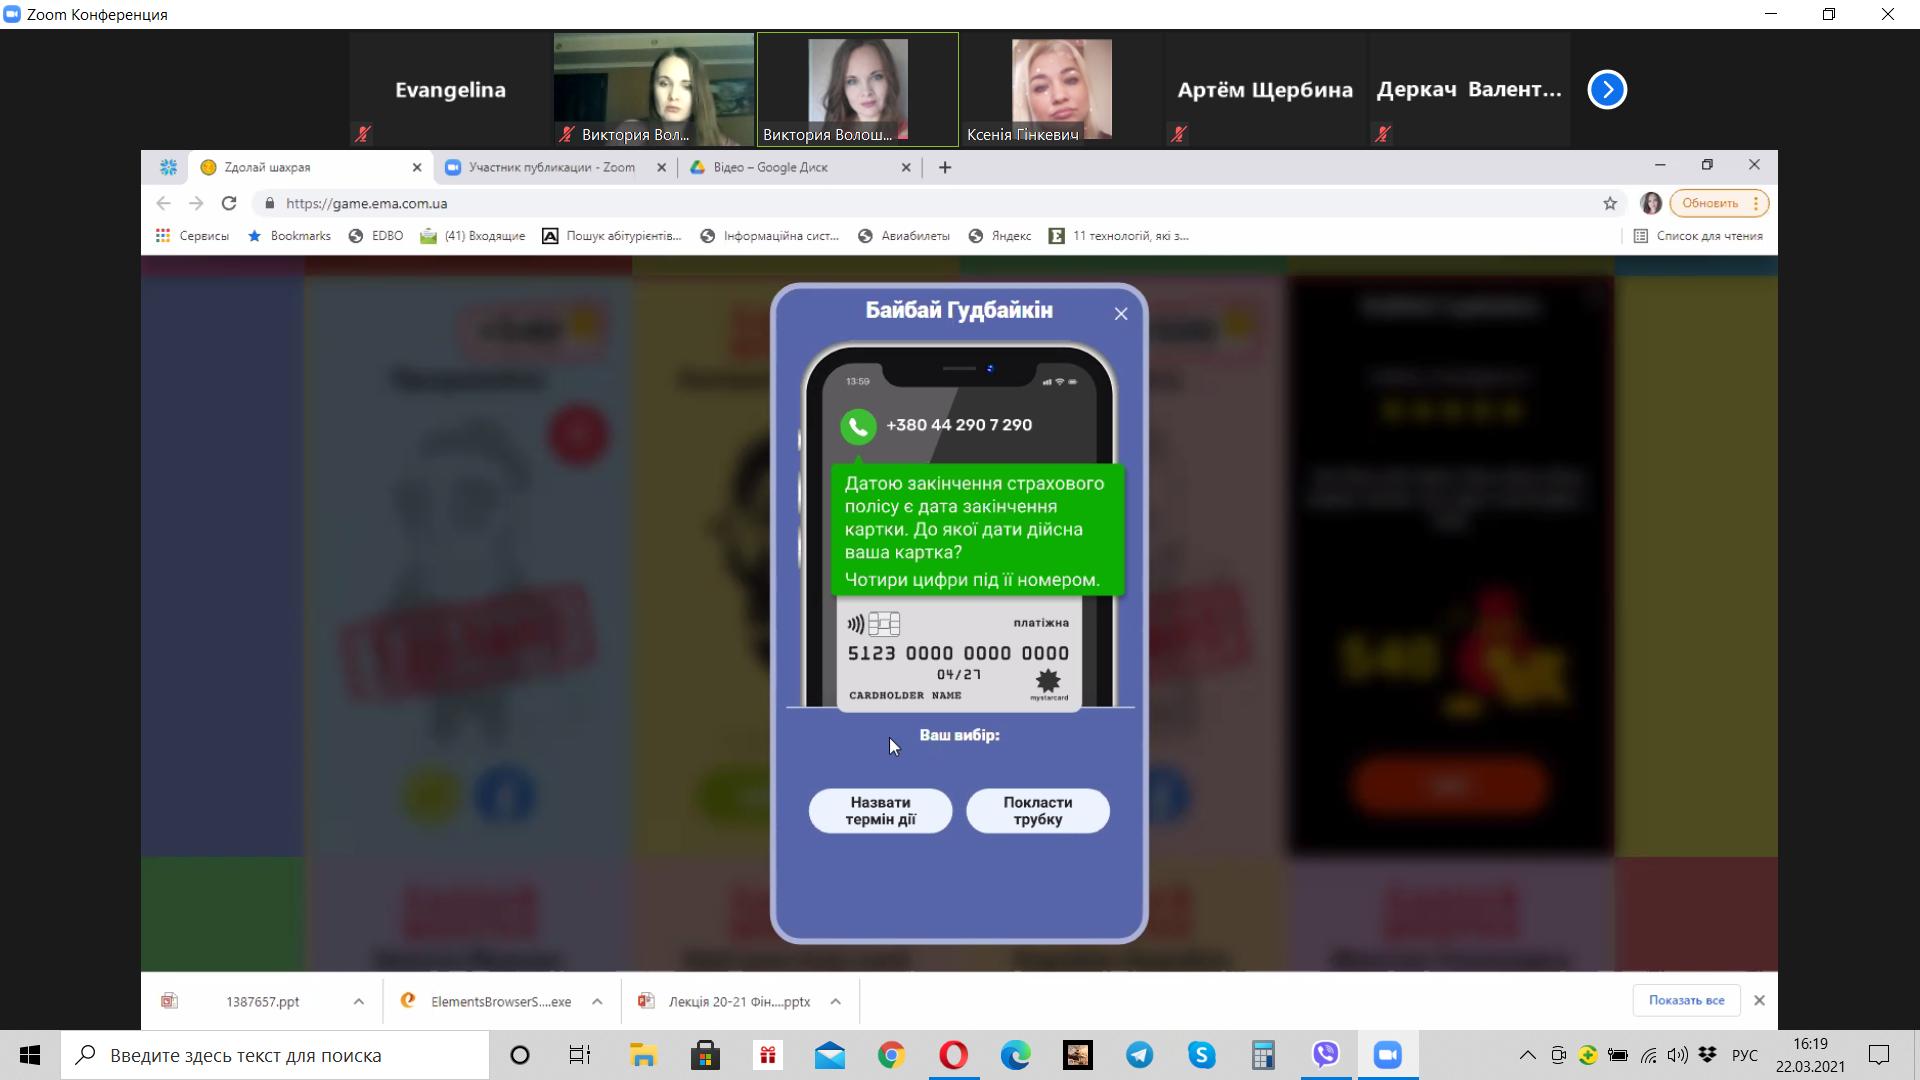Switch to Участник публикации Zoom tab
The width and height of the screenshot is (1920, 1080).
click(551, 167)
